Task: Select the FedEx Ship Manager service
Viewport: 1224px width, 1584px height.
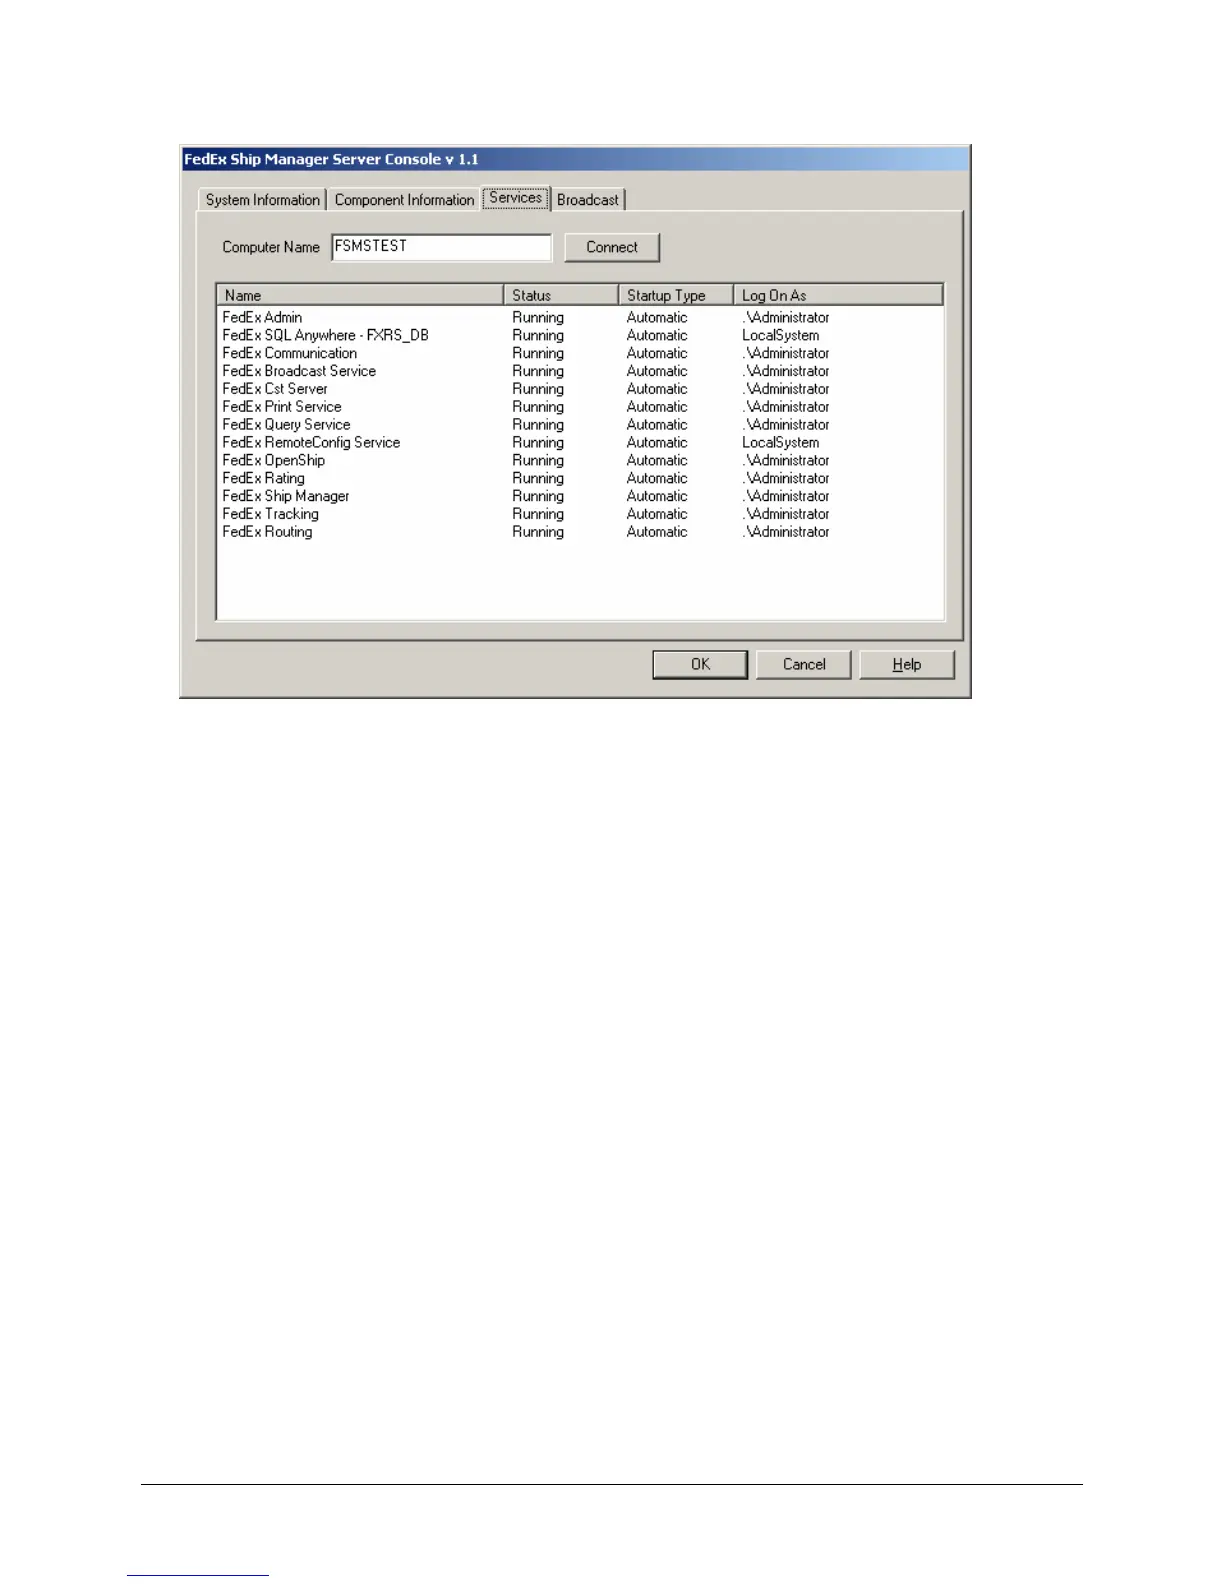Action: 580,497
